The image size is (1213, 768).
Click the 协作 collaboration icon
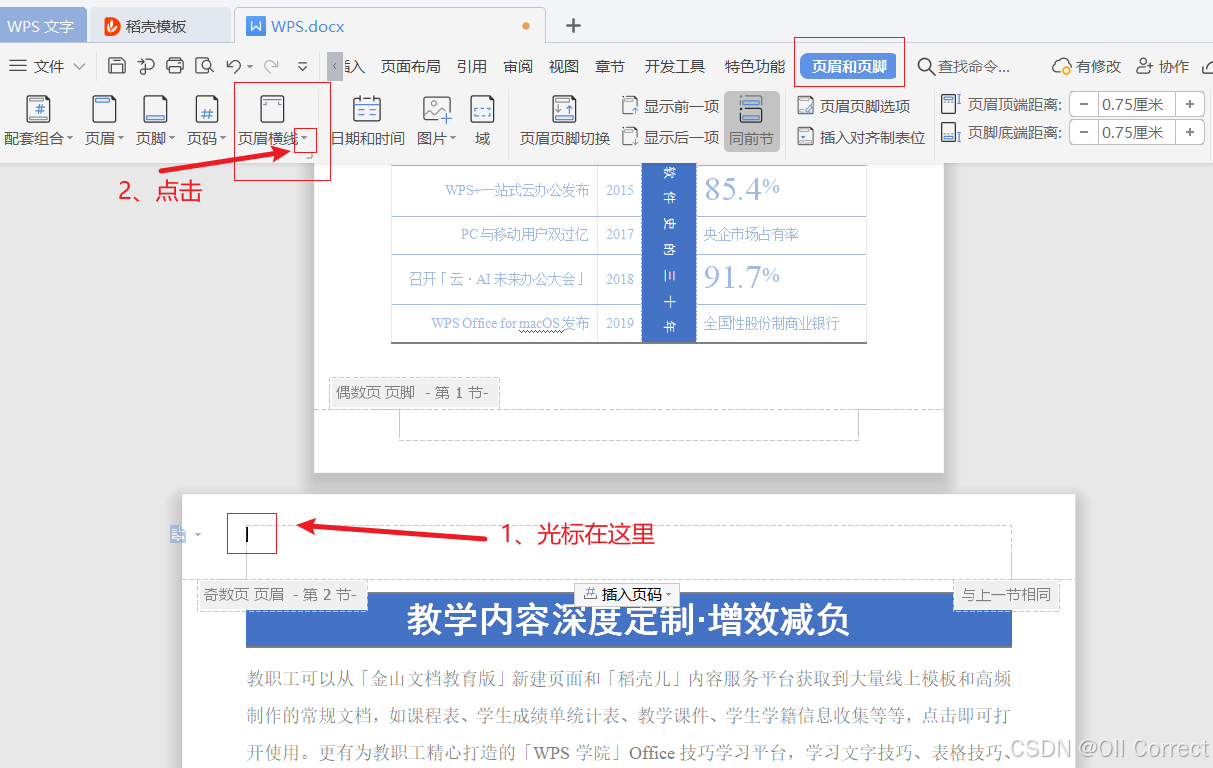coord(1145,66)
